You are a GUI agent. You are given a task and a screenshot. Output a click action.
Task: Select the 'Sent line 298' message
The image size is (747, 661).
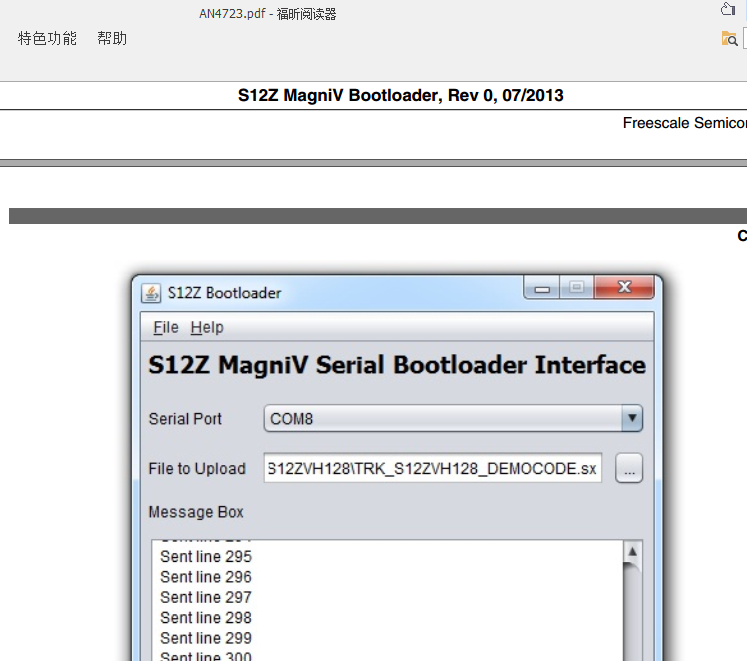pyautogui.click(x=206, y=618)
